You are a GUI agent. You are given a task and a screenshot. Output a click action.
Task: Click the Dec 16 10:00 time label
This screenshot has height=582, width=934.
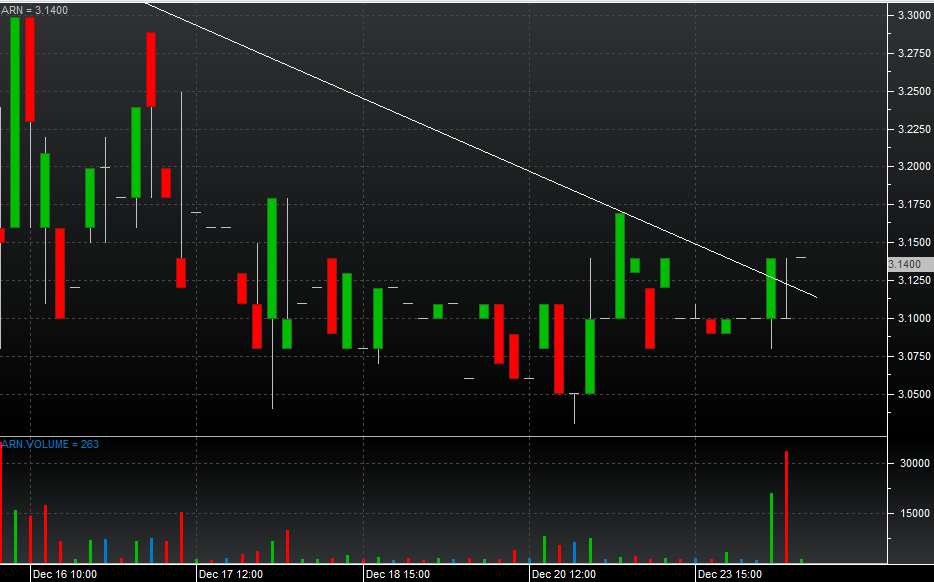pos(64,574)
